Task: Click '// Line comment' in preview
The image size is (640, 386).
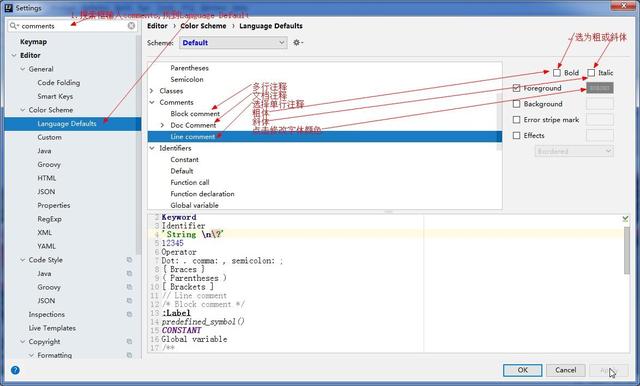Action: tap(194, 295)
